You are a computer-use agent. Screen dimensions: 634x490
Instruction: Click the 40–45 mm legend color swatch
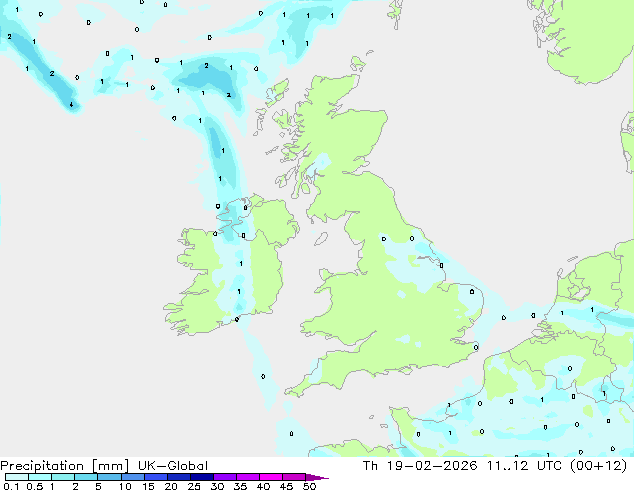pyautogui.click(x=271, y=477)
